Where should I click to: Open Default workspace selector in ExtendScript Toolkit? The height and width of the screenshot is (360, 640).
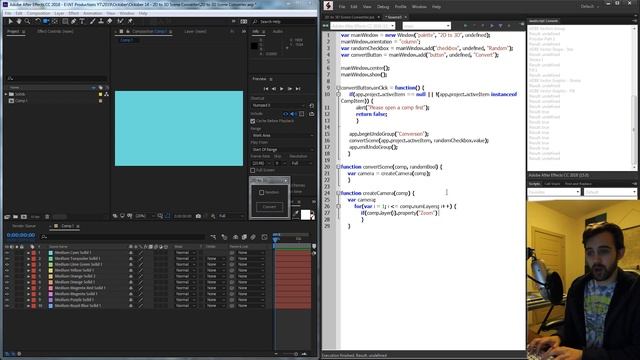[590, 7]
